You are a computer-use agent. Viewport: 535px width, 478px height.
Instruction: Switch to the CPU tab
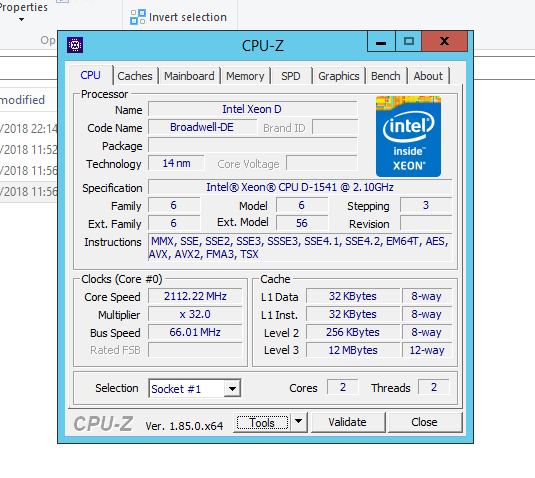pos(90,75)
